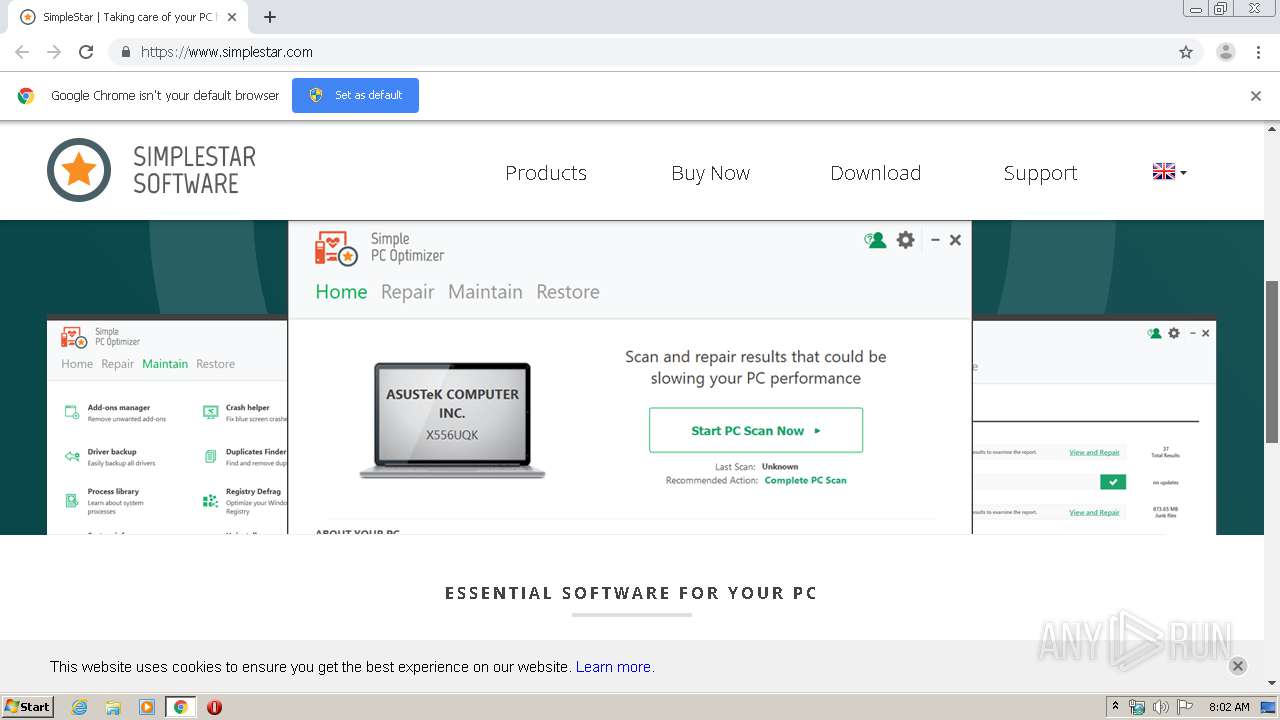Click Set as default button
This screenshot has width=1280, height=720.
355,95
